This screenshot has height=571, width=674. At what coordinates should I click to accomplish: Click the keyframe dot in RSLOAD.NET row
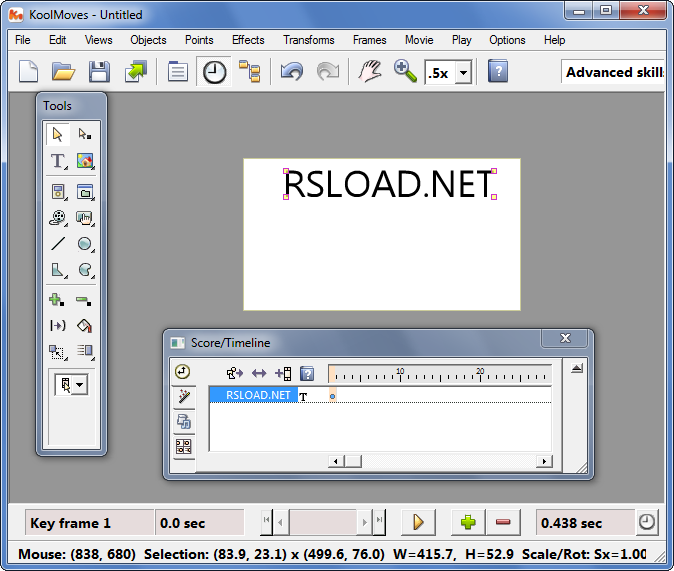tap(333, 396)
